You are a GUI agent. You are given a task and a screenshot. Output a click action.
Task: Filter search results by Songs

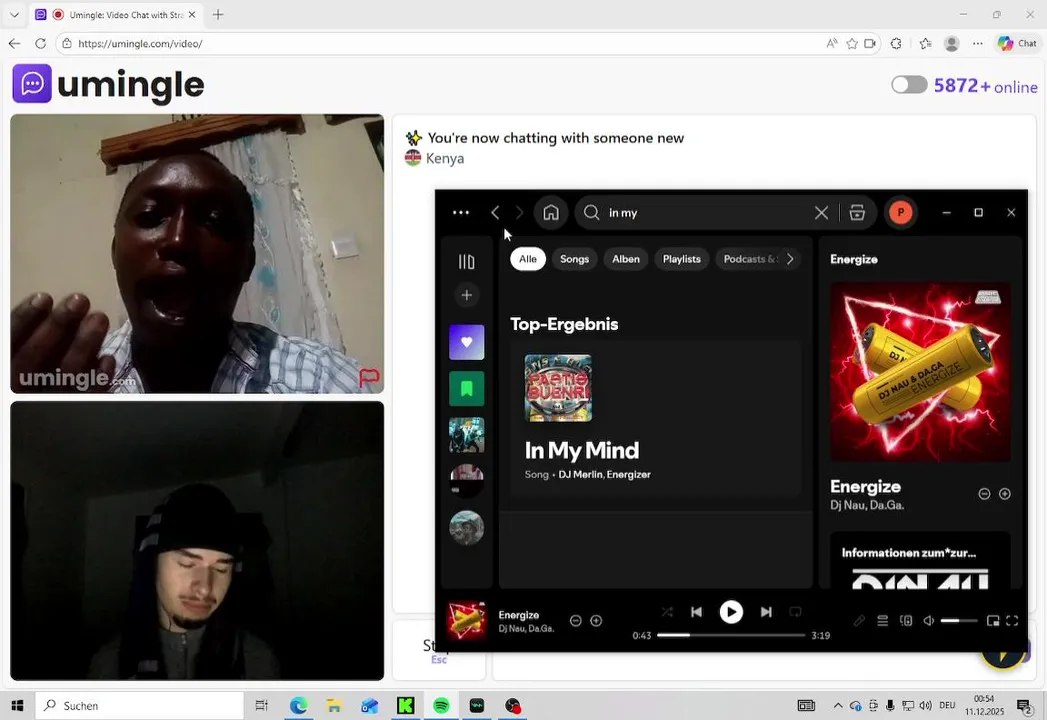574,259
